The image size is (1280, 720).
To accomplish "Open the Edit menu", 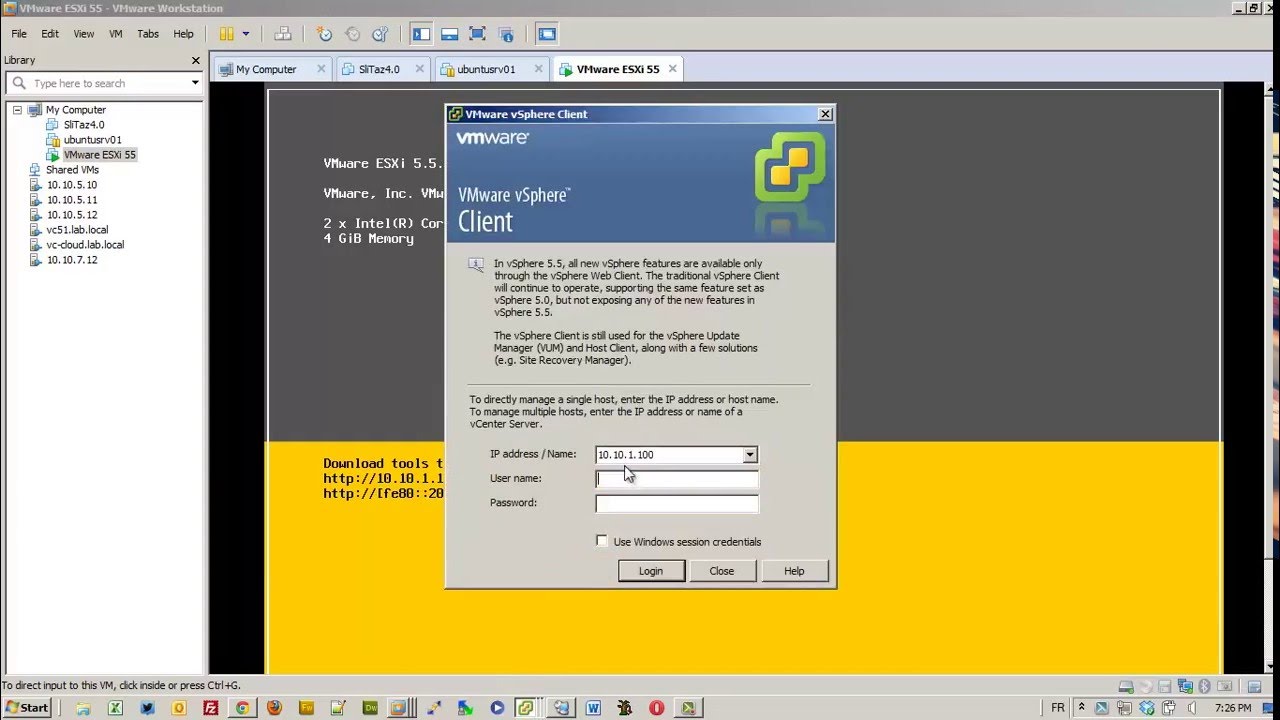I will [x=50, y=34].
